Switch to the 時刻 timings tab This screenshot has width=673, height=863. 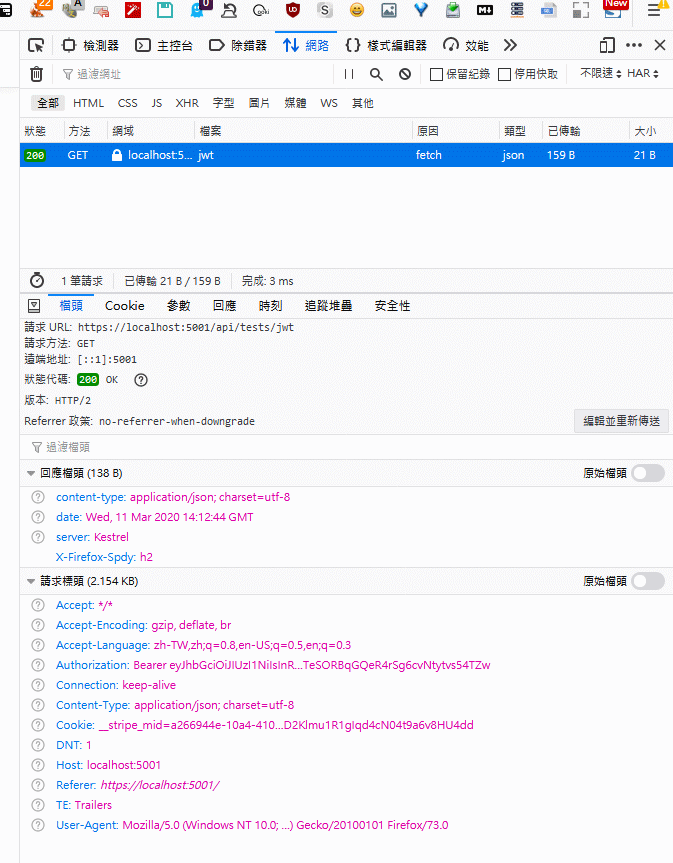[270, 306]
